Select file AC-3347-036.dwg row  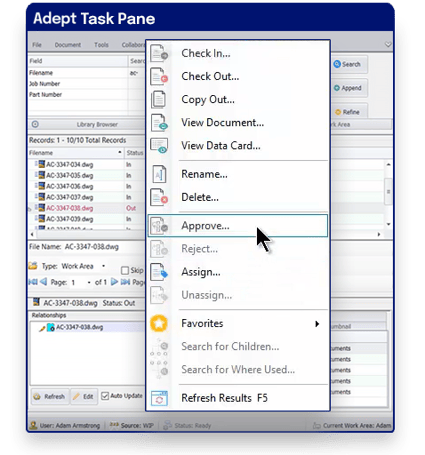[87, 186]
